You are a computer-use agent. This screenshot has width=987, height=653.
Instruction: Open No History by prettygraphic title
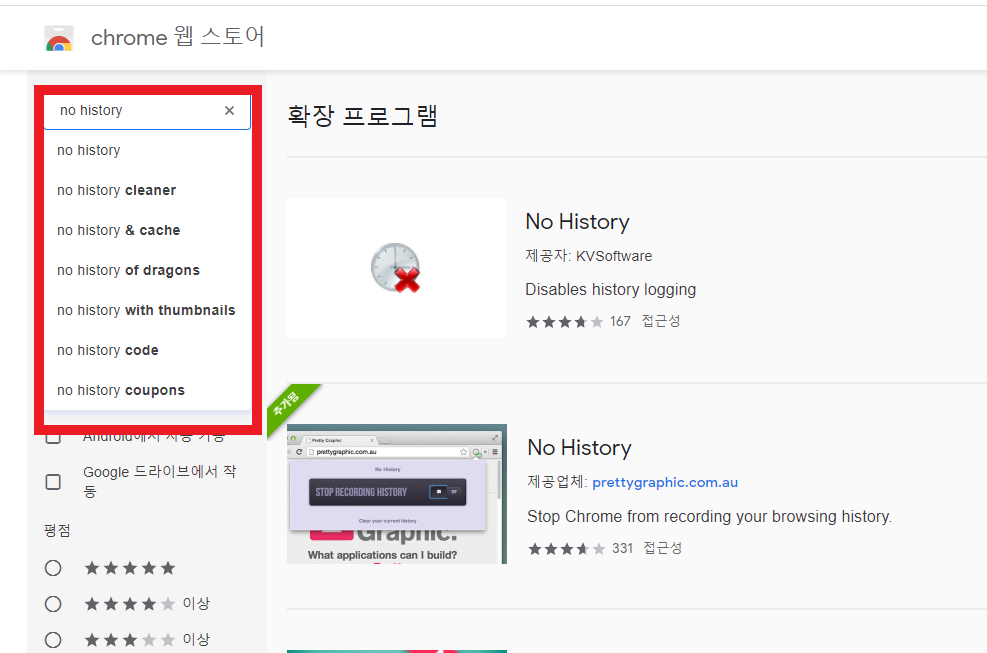[579, 448]
